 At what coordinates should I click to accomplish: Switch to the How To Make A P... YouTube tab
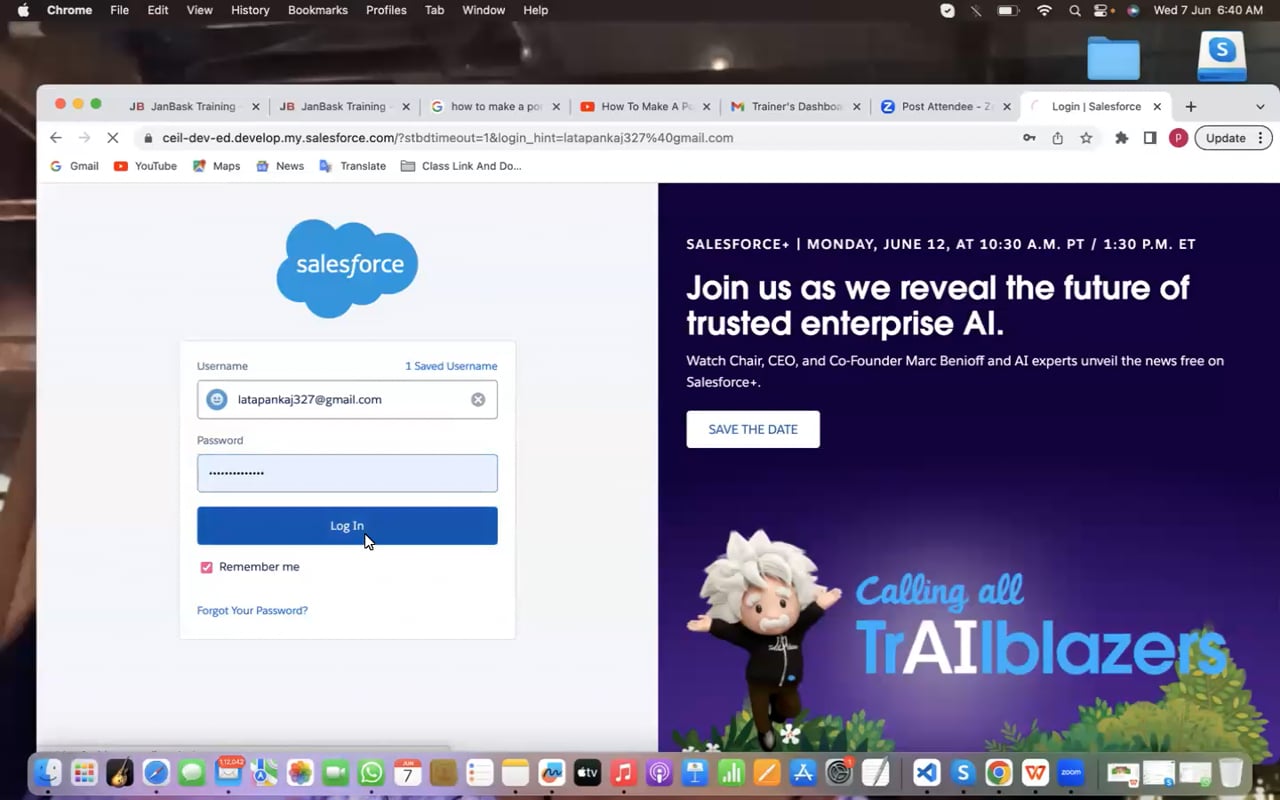coord(645,106)
